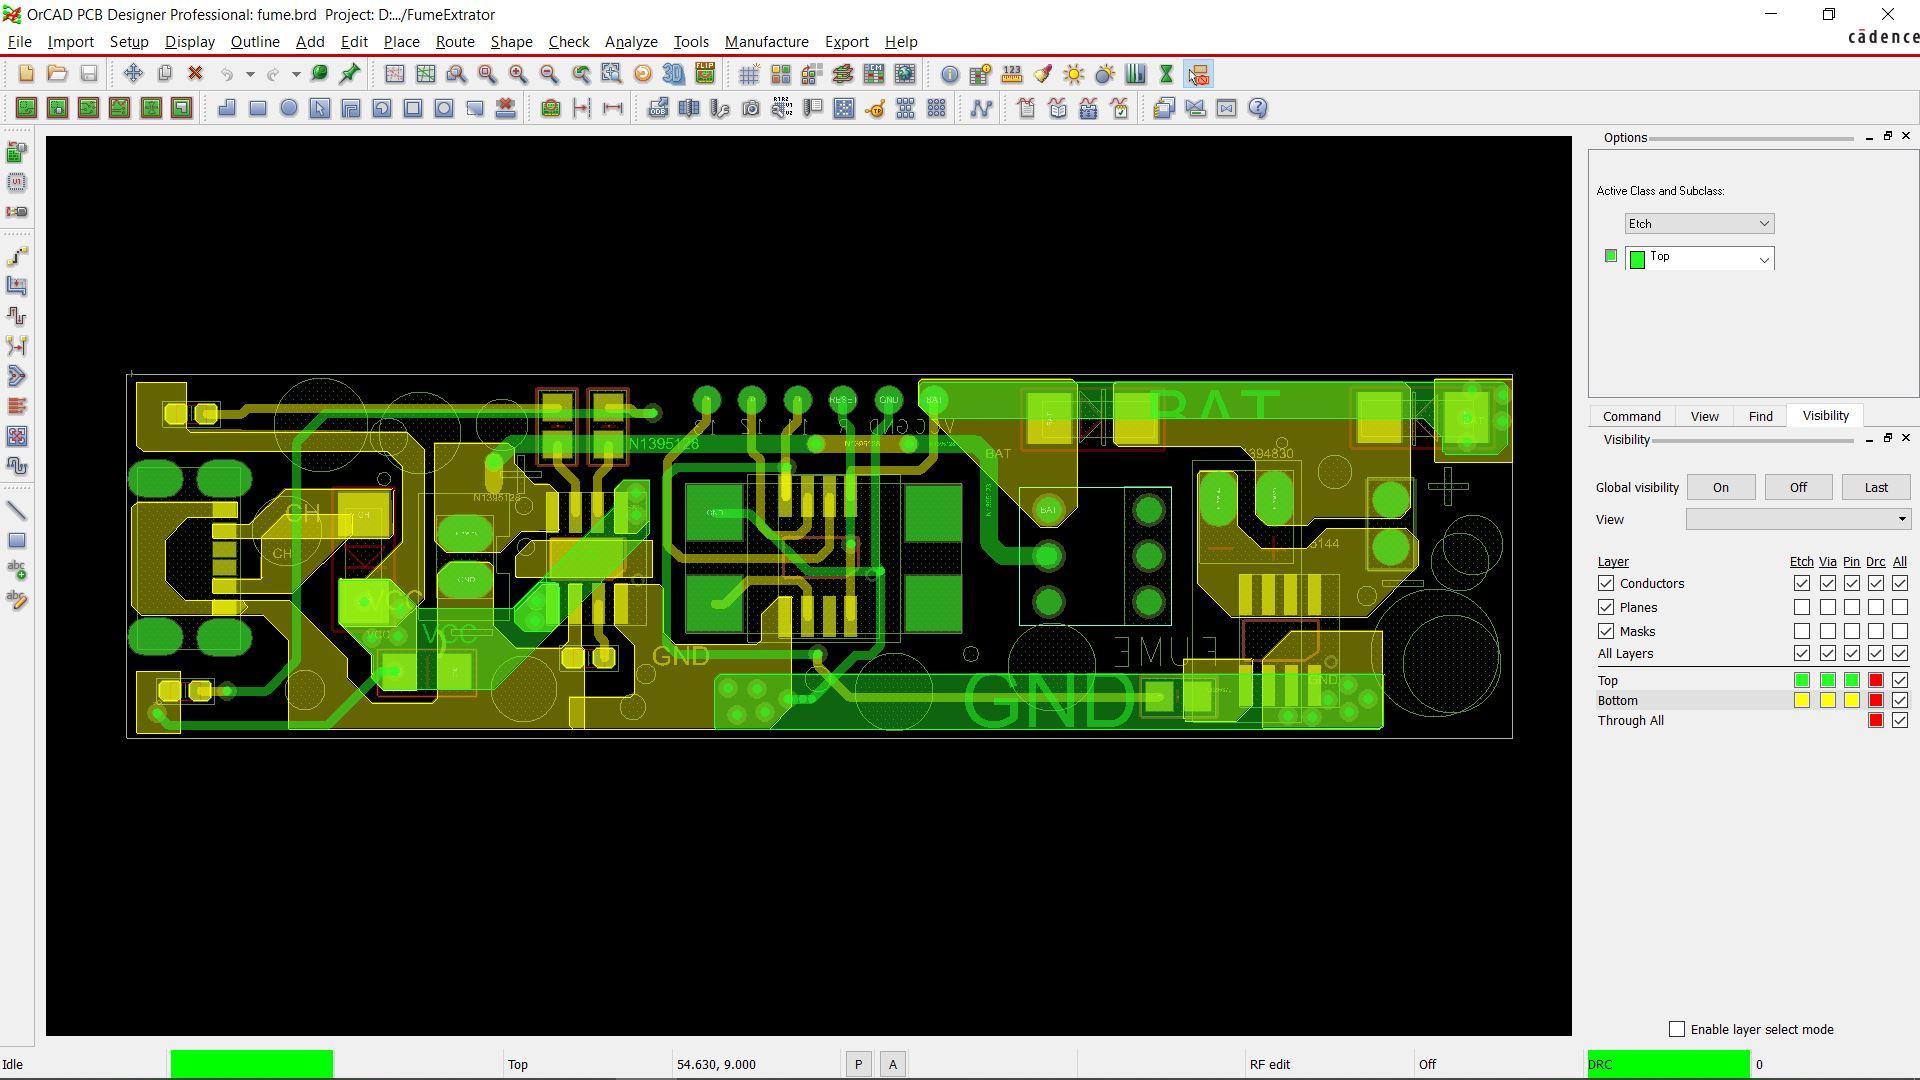
Task: Set Global visibility to Off
Action: (1797, 487)
